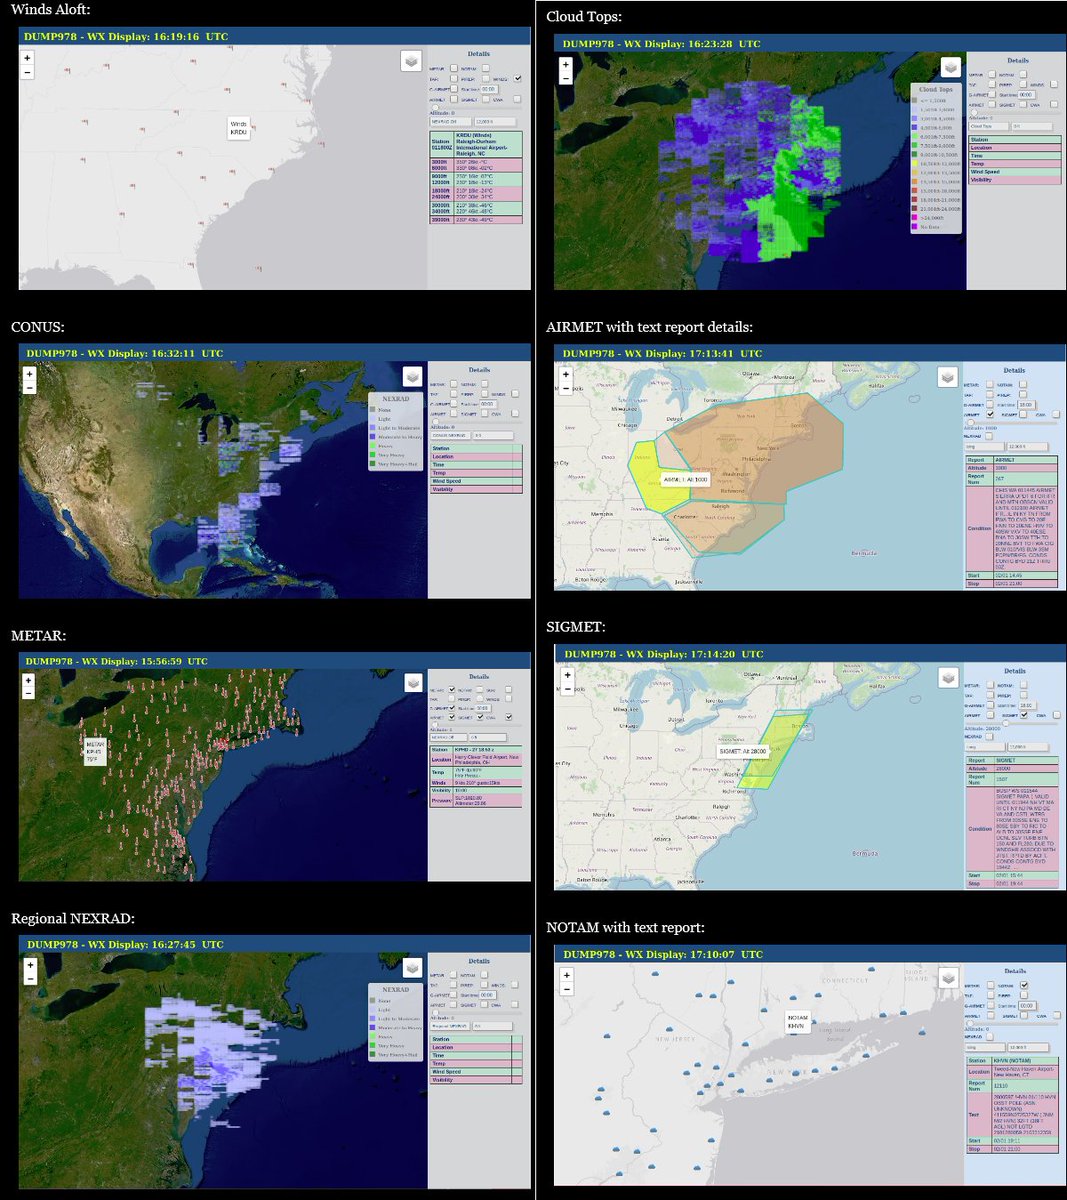
Task: Open Regional NEXRAD dropdown in Regional panel
Action: (x=450, y=1026)
